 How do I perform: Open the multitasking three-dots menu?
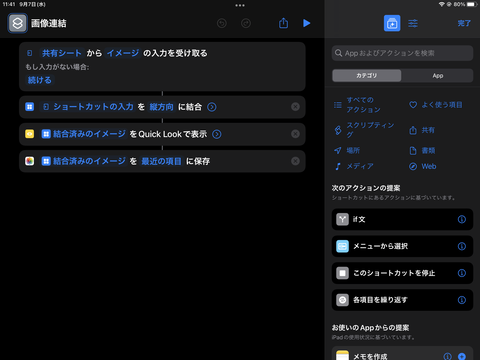[x=240, y=5]
